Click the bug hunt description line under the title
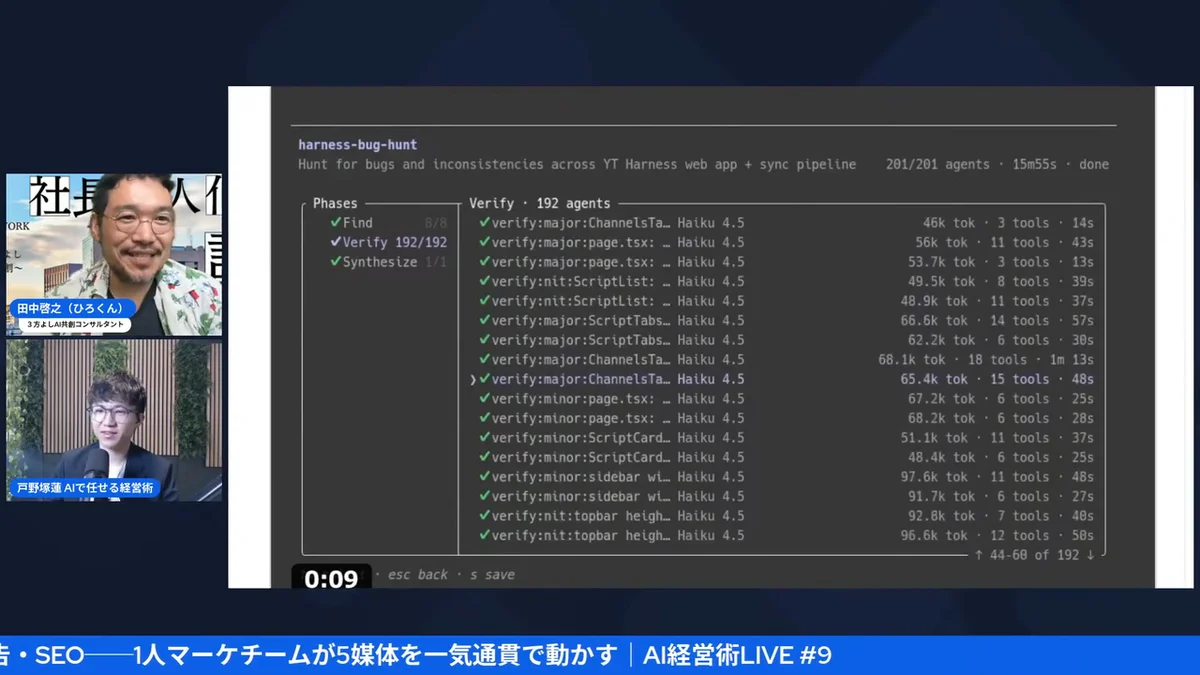The image size is (1200, 675). pyautogui.click(x=577, y=164)
